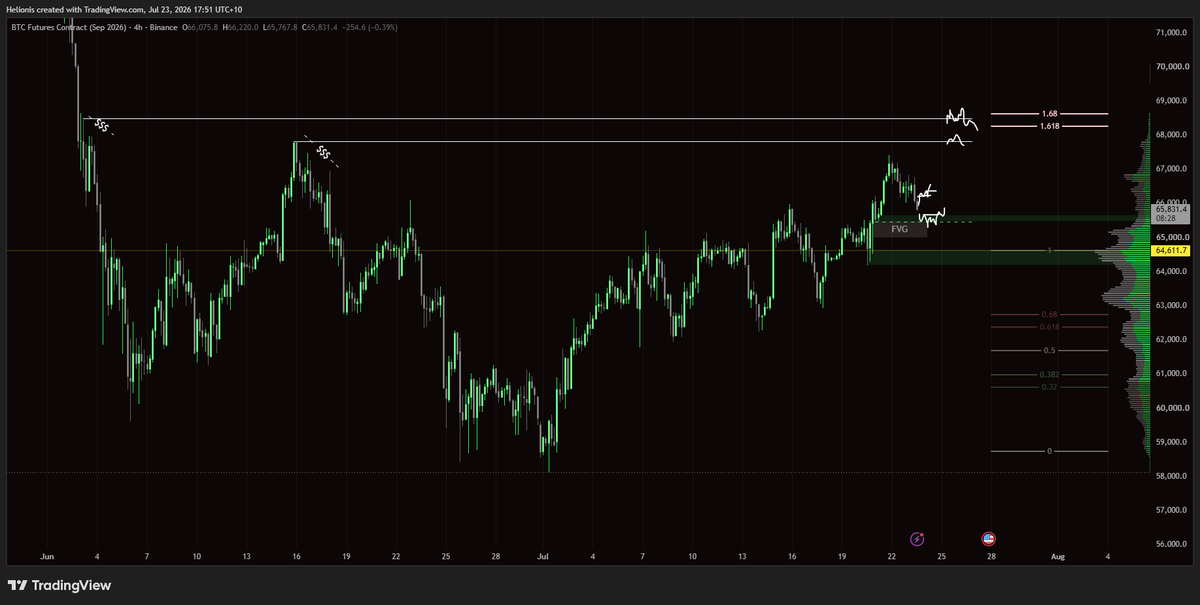Click the yellow 64,611.7 price label
The image size is (1200, 605).
(x=1169, y=250)
